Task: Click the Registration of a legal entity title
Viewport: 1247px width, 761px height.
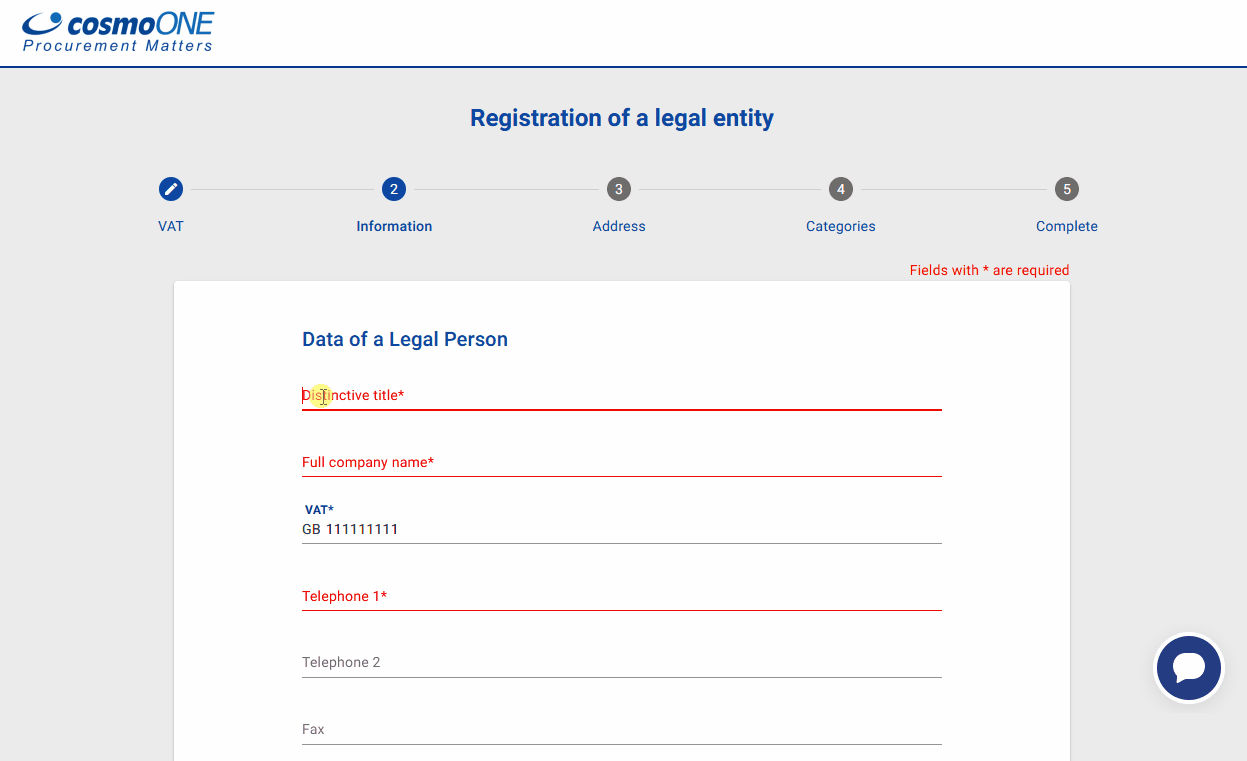Action: [622, 118]
